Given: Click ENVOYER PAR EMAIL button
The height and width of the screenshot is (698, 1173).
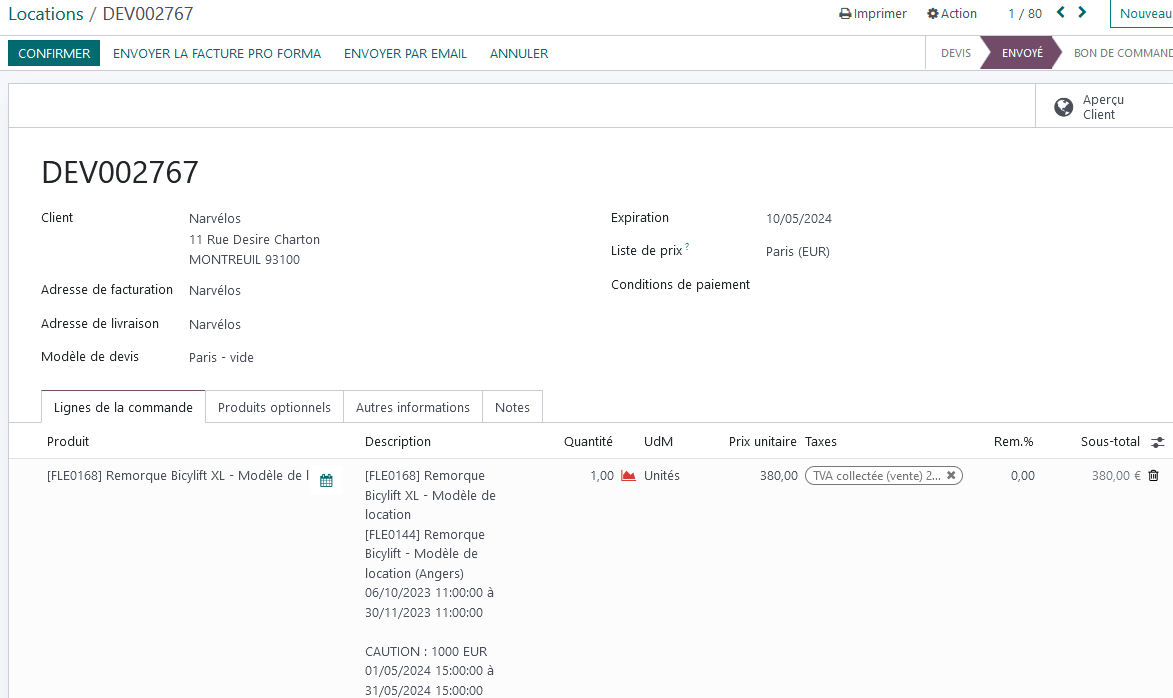Looking at the screenshot, I should (405, 53).
